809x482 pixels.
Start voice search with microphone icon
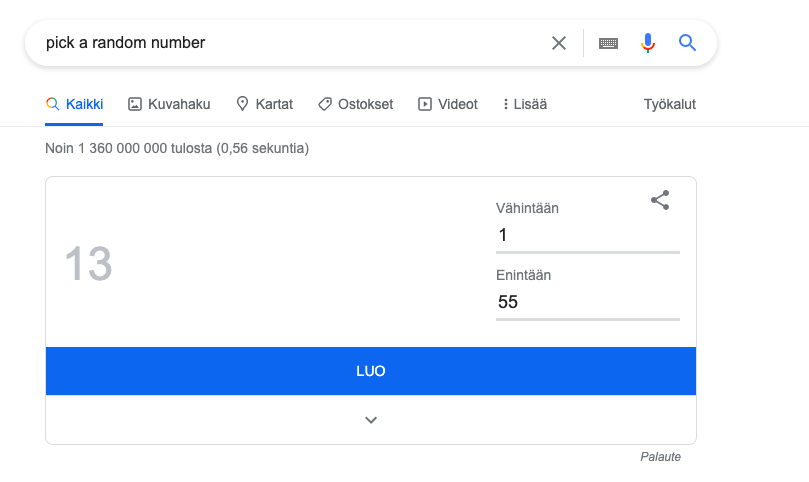pos(648,43)
